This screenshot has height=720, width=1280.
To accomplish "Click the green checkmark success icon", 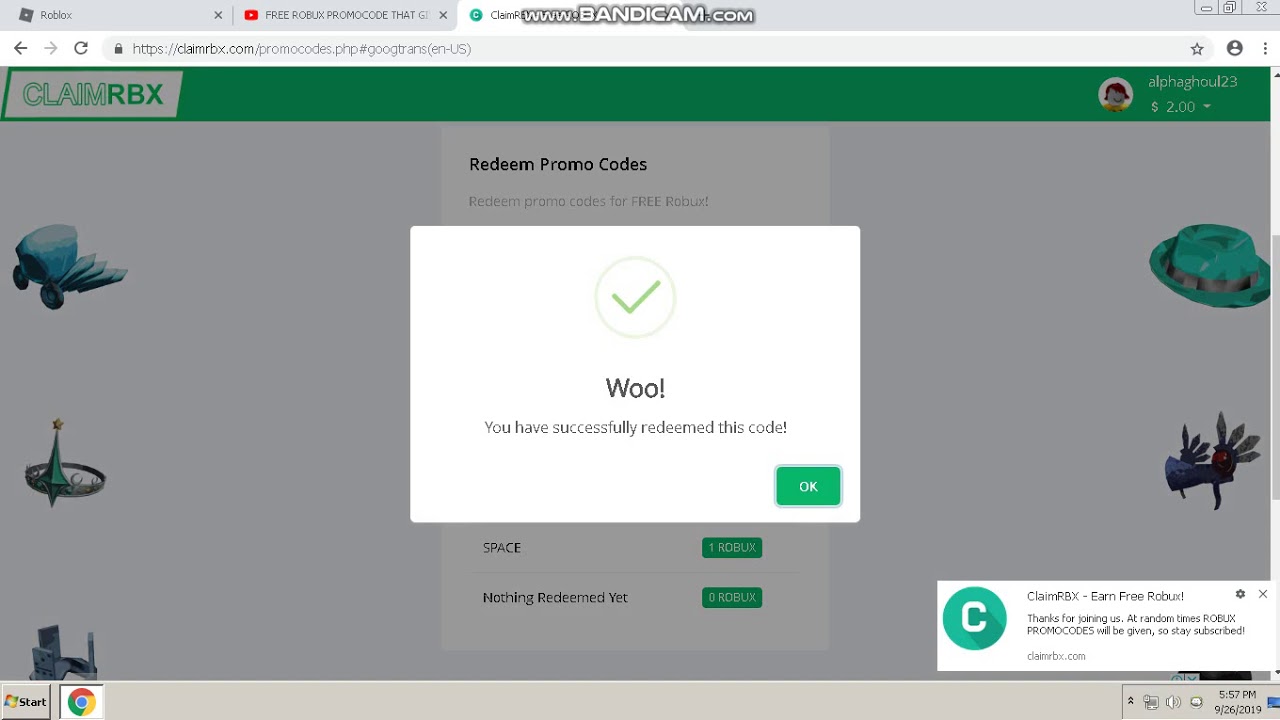I will pos(635,297).
